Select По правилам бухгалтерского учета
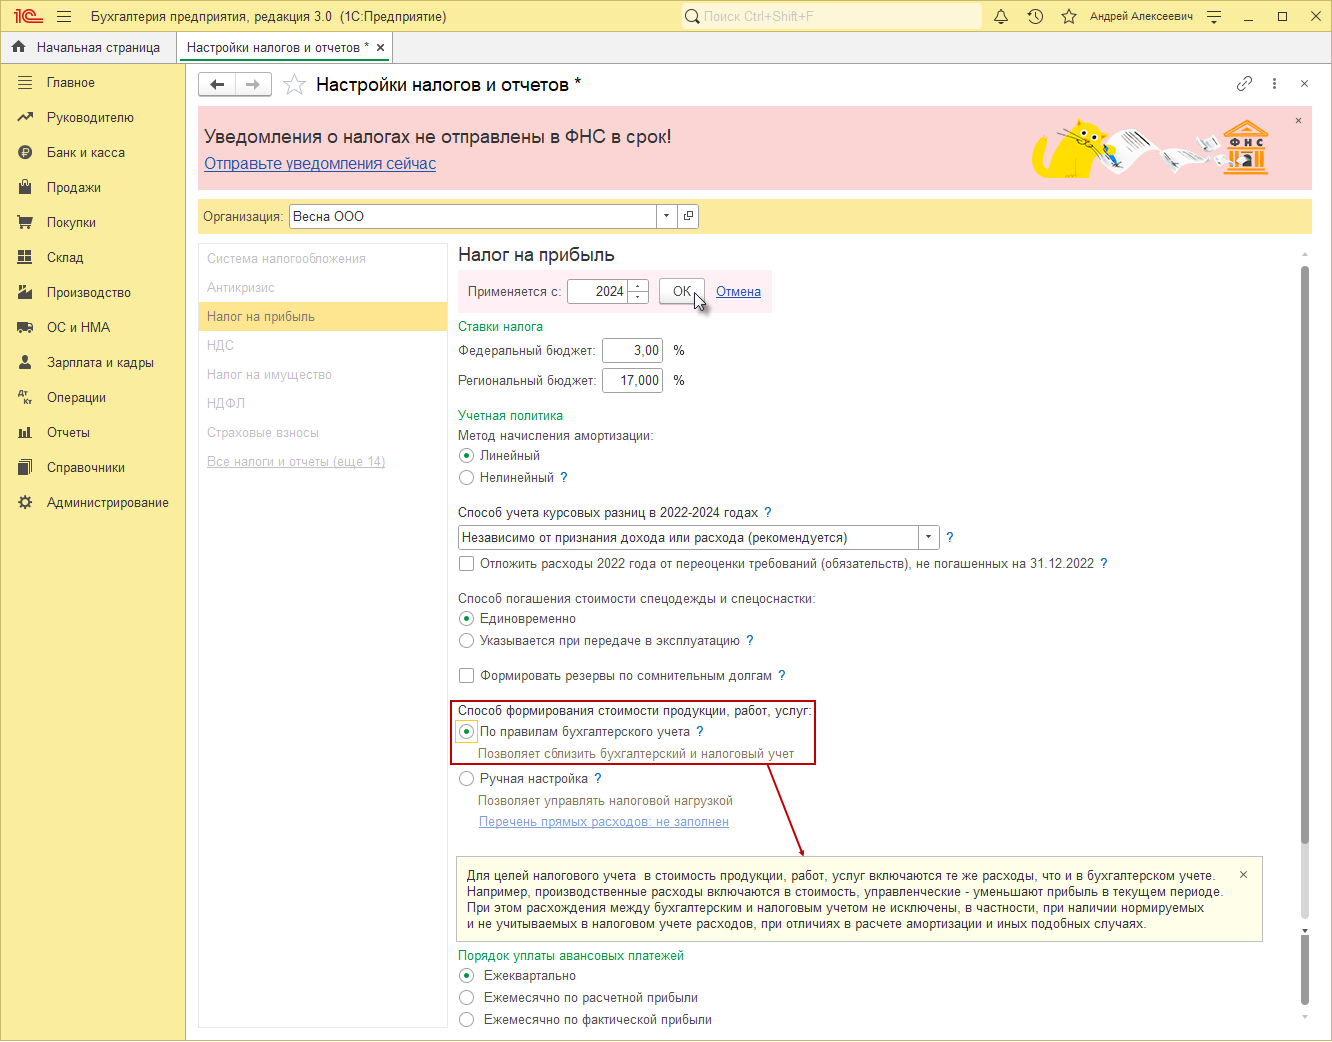 (466, 731)
